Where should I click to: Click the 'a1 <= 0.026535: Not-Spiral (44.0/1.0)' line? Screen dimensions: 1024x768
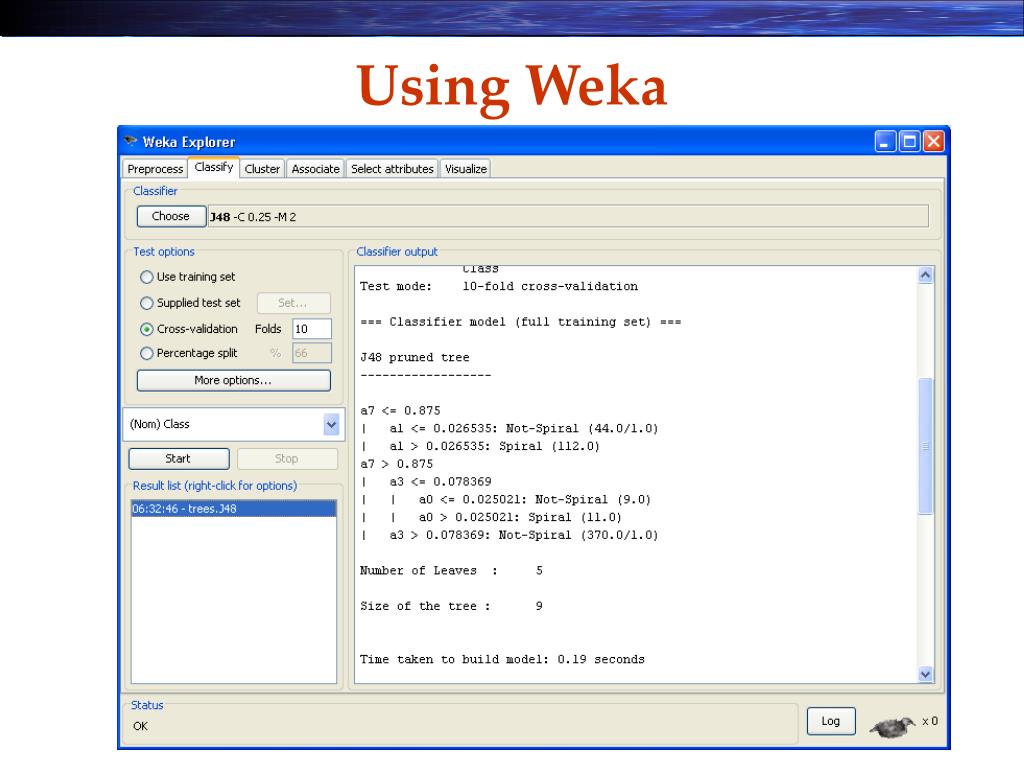coord(524,428)
